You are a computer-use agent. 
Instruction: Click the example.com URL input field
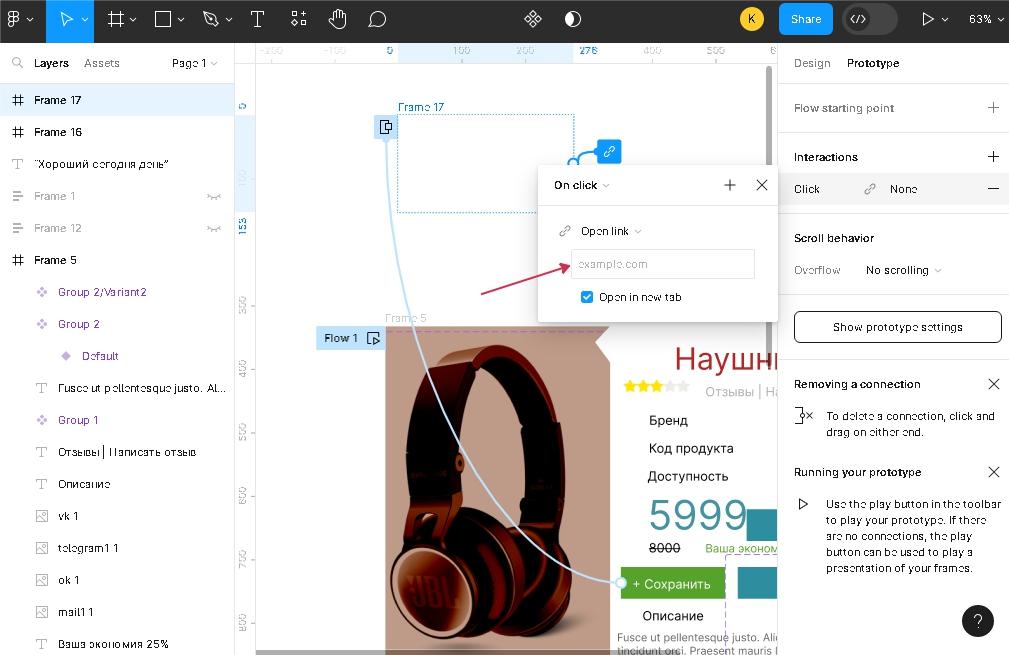pos(662,264)
